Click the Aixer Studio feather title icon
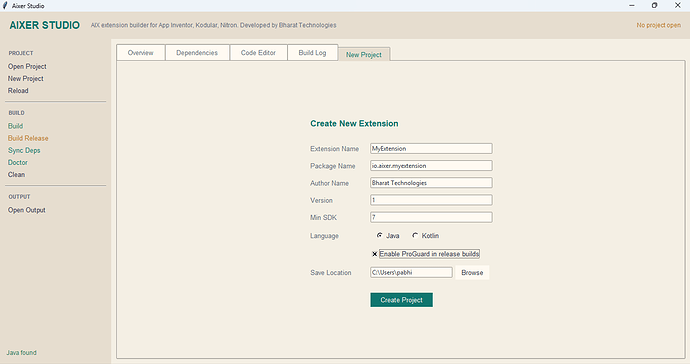This screenshot has width=690, height=364. tap(5, 6)
